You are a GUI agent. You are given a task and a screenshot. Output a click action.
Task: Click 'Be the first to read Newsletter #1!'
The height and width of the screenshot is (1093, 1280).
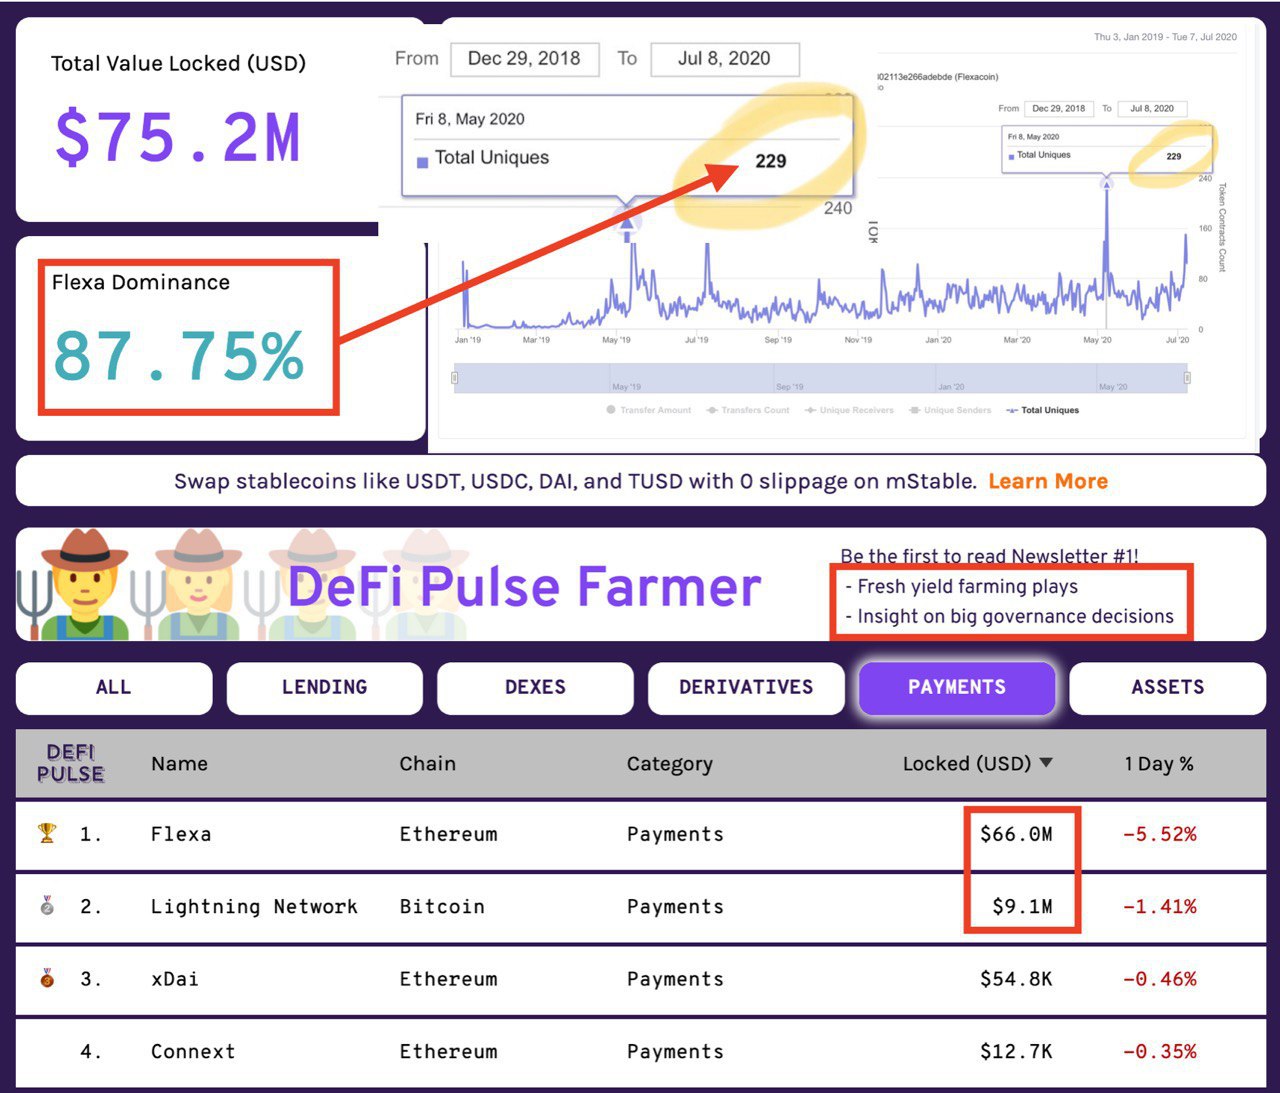click(x=989, y=556)
